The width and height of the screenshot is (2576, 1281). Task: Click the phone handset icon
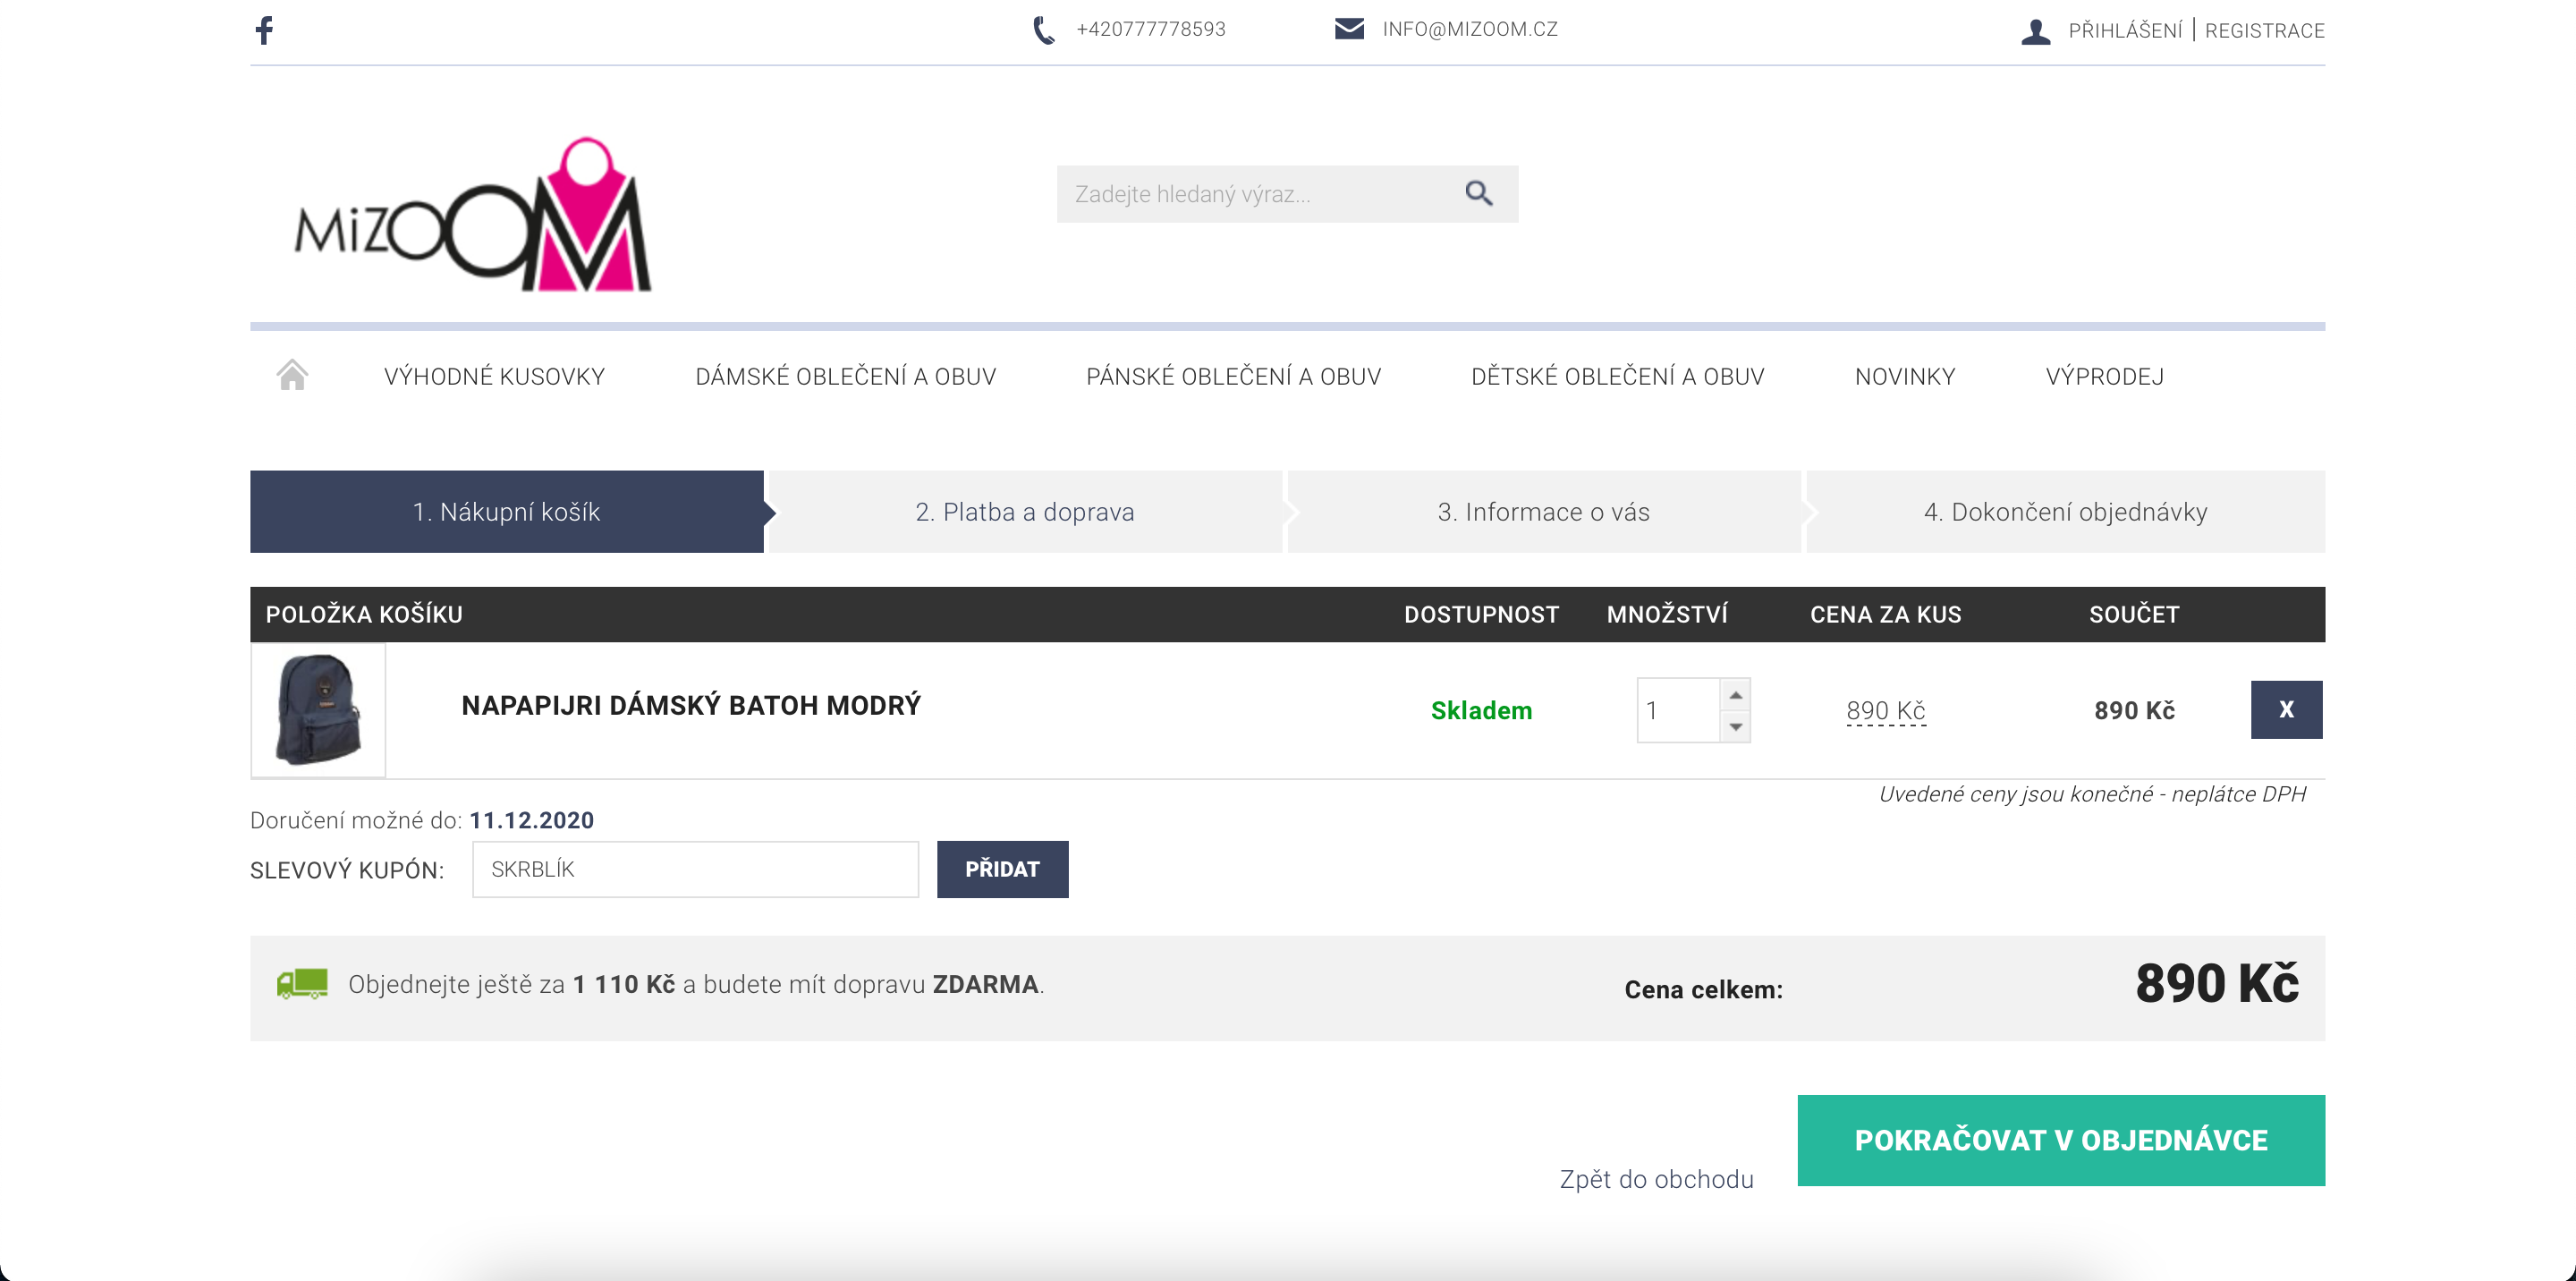(x=1043, y=30)
